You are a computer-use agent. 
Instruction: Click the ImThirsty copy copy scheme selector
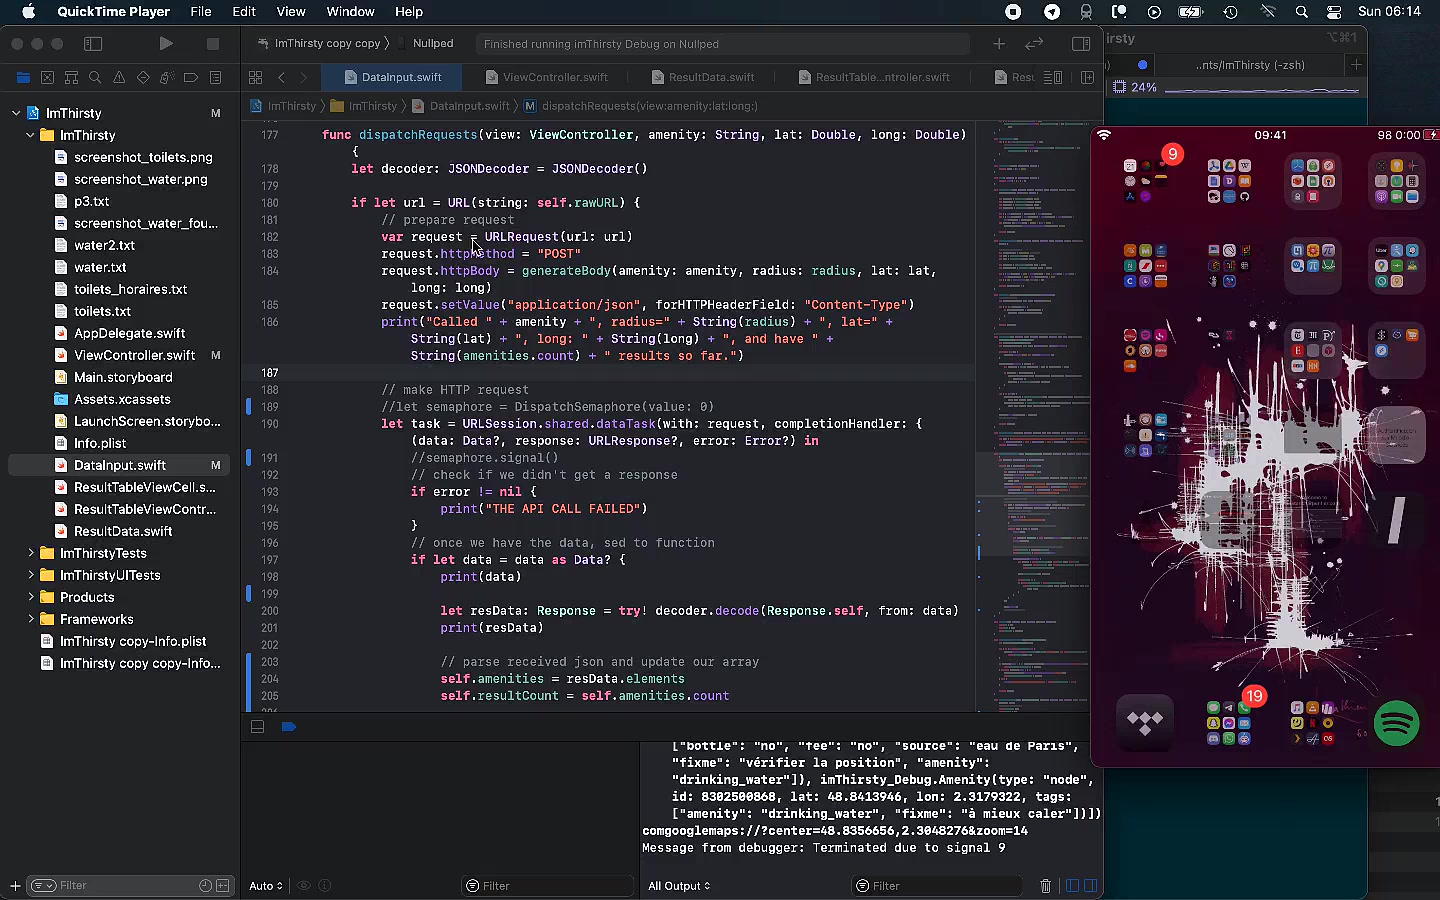pos(327,44)
